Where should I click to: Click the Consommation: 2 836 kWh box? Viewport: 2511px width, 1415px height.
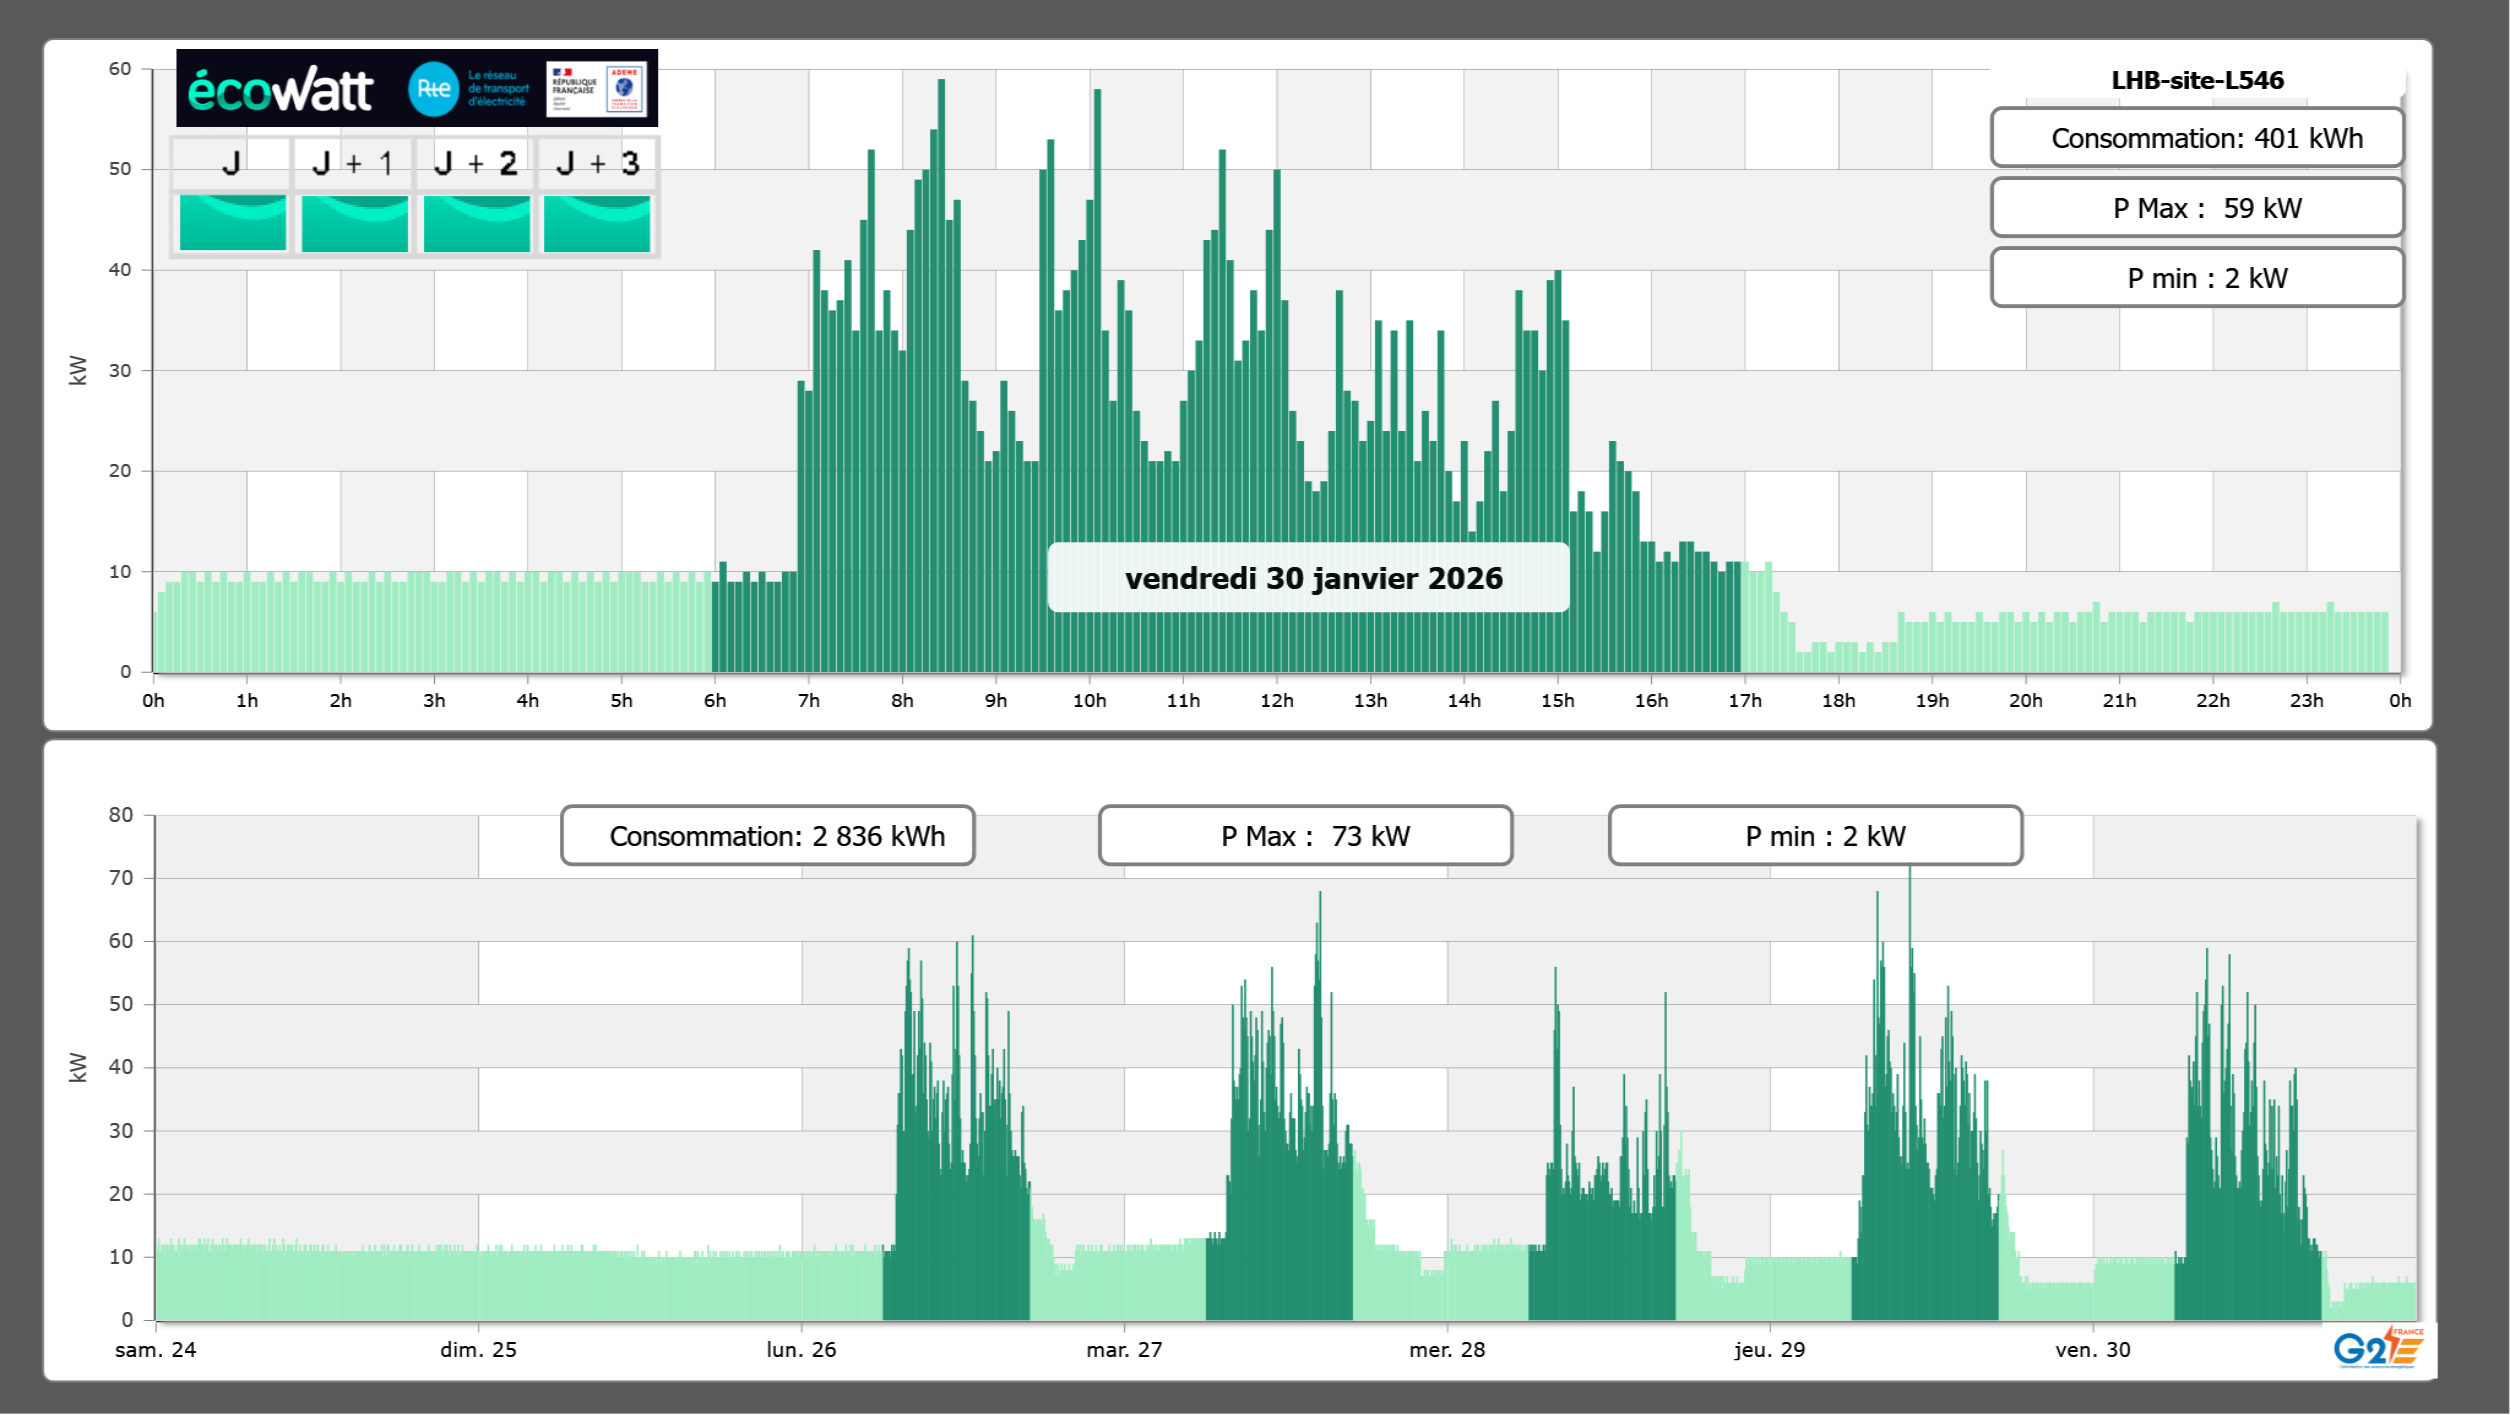pyautogui.click(x=767, y=836)
